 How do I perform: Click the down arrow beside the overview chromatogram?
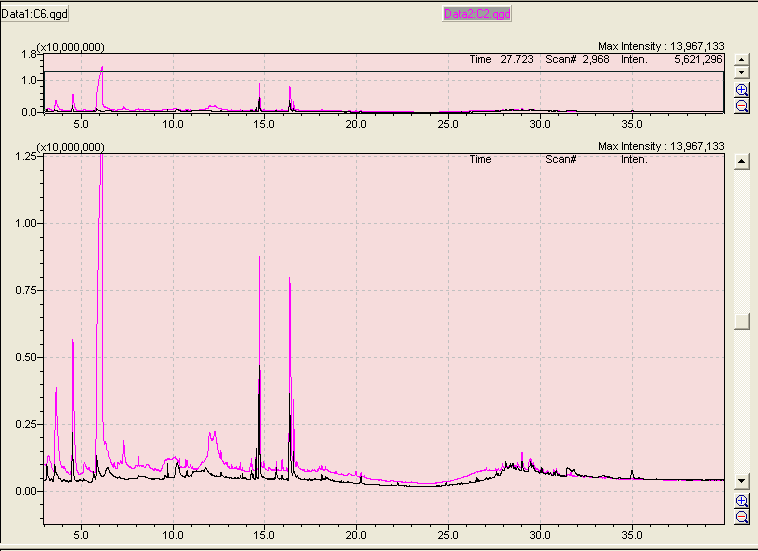coord(742,73)
